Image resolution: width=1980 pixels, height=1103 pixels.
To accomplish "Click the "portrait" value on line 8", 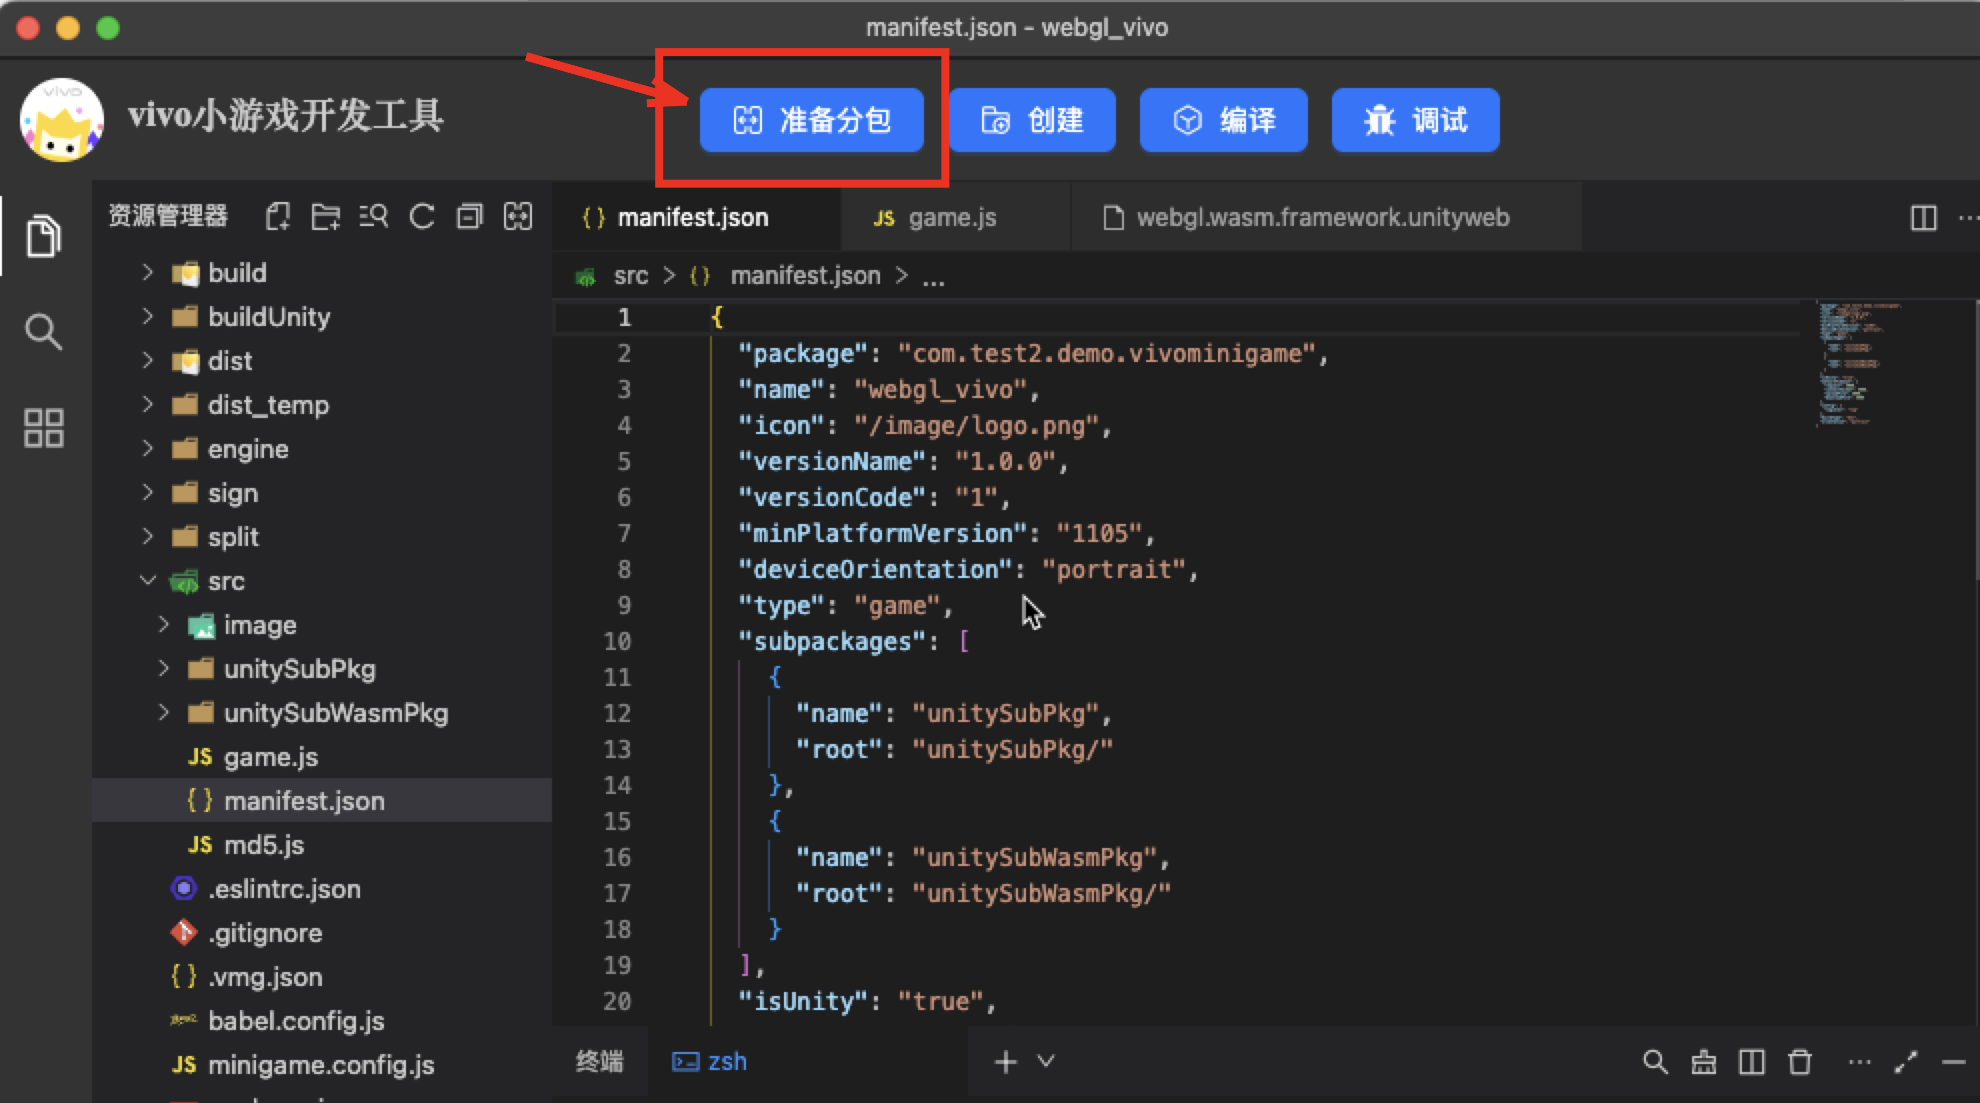I will pyautogui.click(x=1113, y=569).
